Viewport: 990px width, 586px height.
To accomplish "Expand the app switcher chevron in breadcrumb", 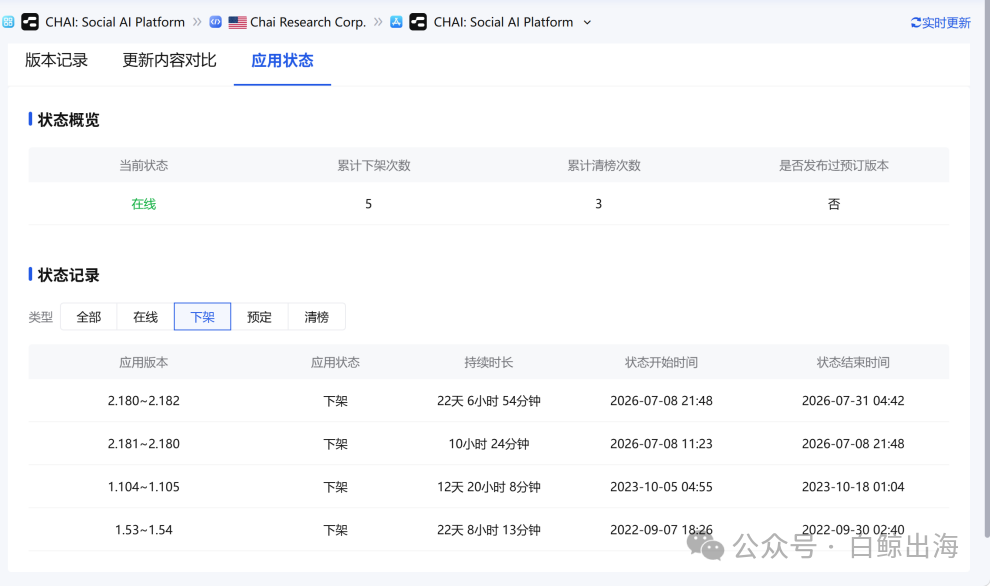I will click(x=587, y=22).
